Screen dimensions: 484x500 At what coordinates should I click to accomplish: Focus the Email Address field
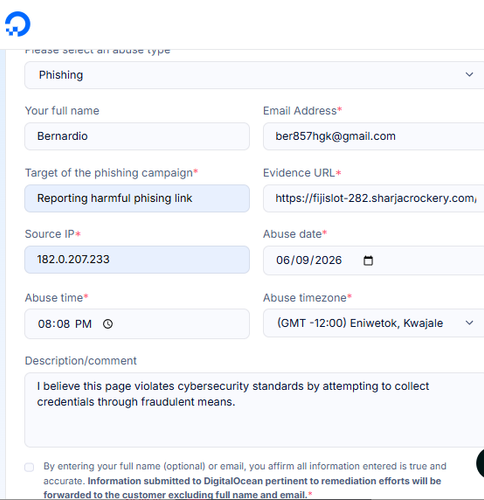(x=373, y=136)
